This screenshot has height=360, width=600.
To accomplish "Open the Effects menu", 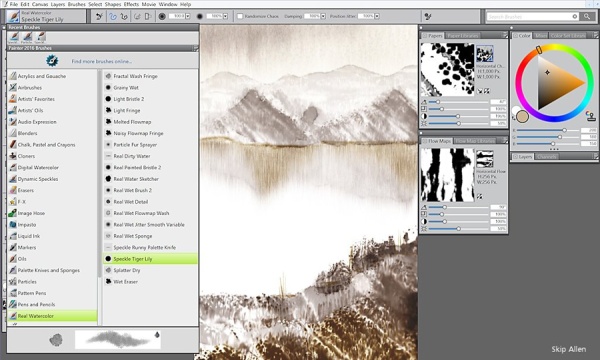I will pyautogui.click(x=131, y=4).
